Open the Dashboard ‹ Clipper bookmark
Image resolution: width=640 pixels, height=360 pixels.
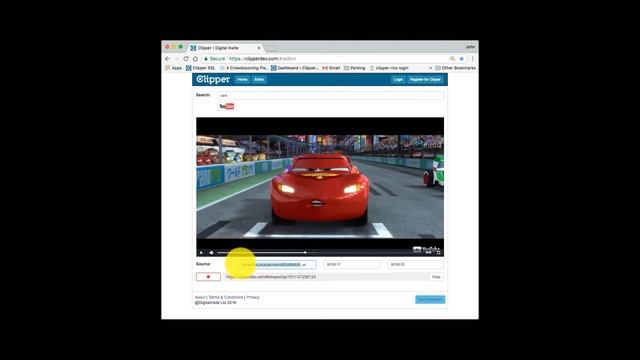[x=295, y=68]
